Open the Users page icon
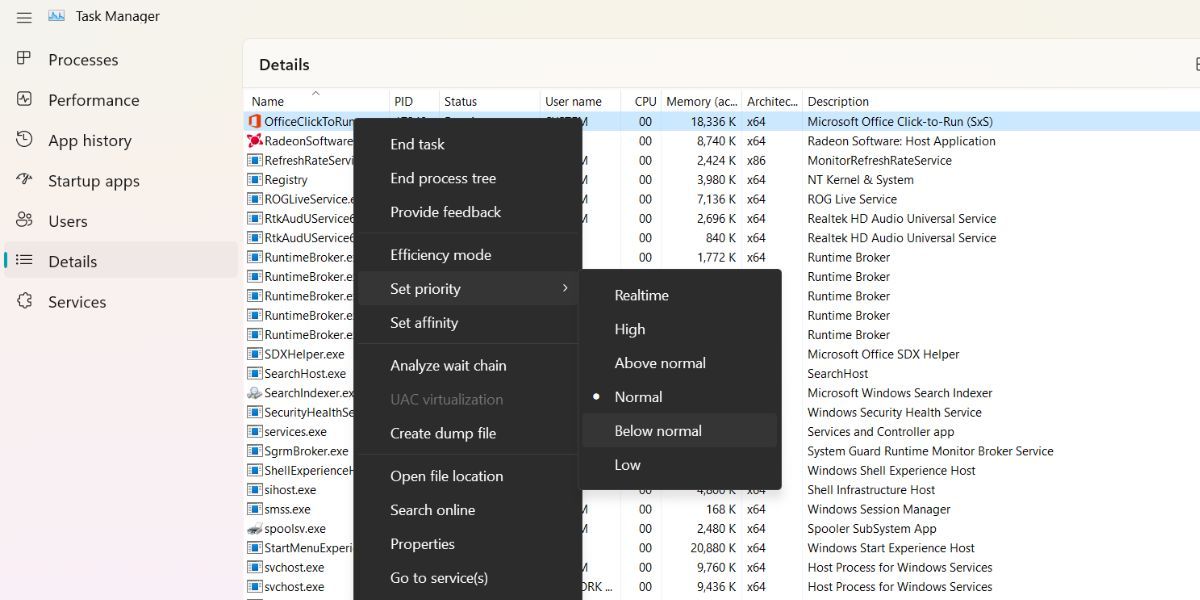Image resolution: width=1200 pixels, height=600 pixels. tap(25, 220)
